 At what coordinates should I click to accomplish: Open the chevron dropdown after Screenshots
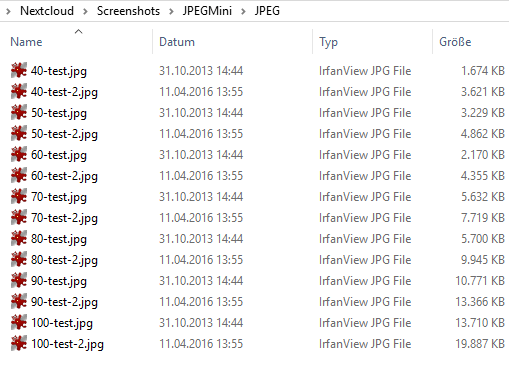click(171, 11)
